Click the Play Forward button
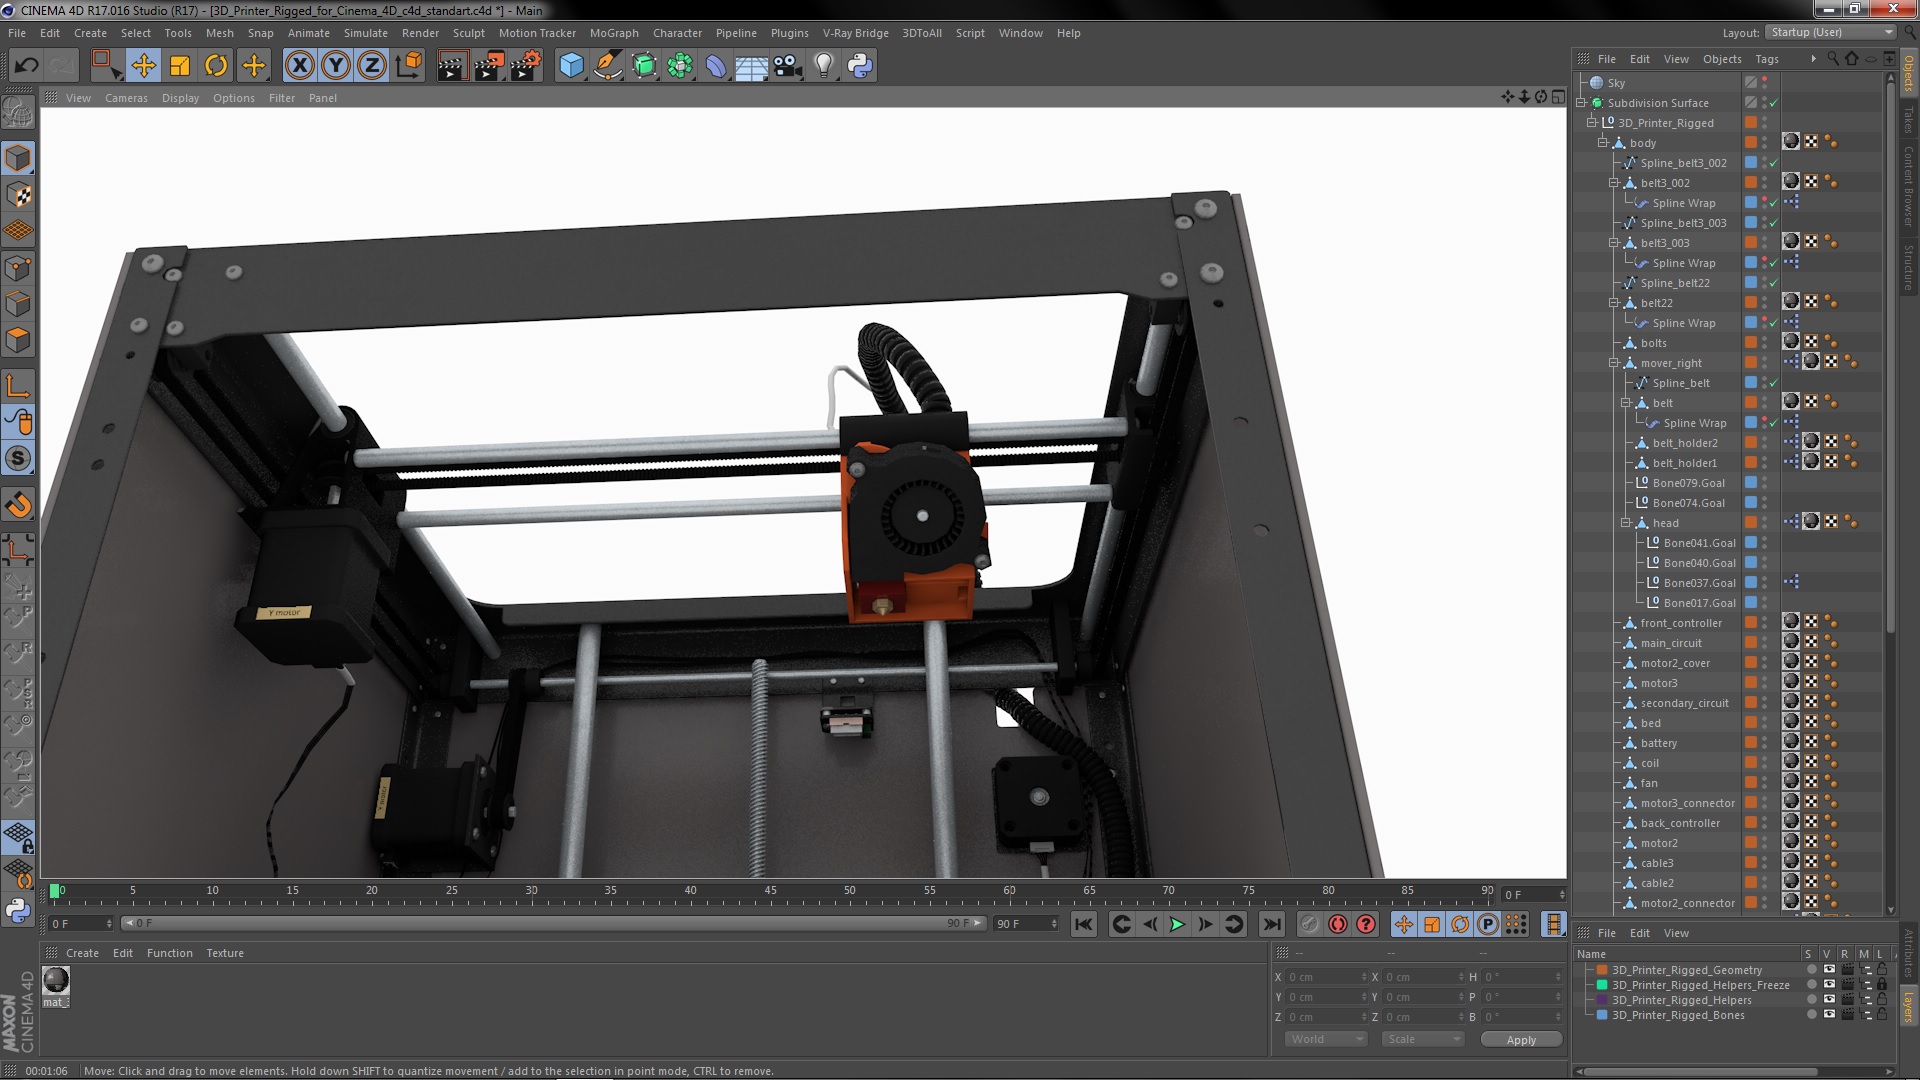 1178,923
